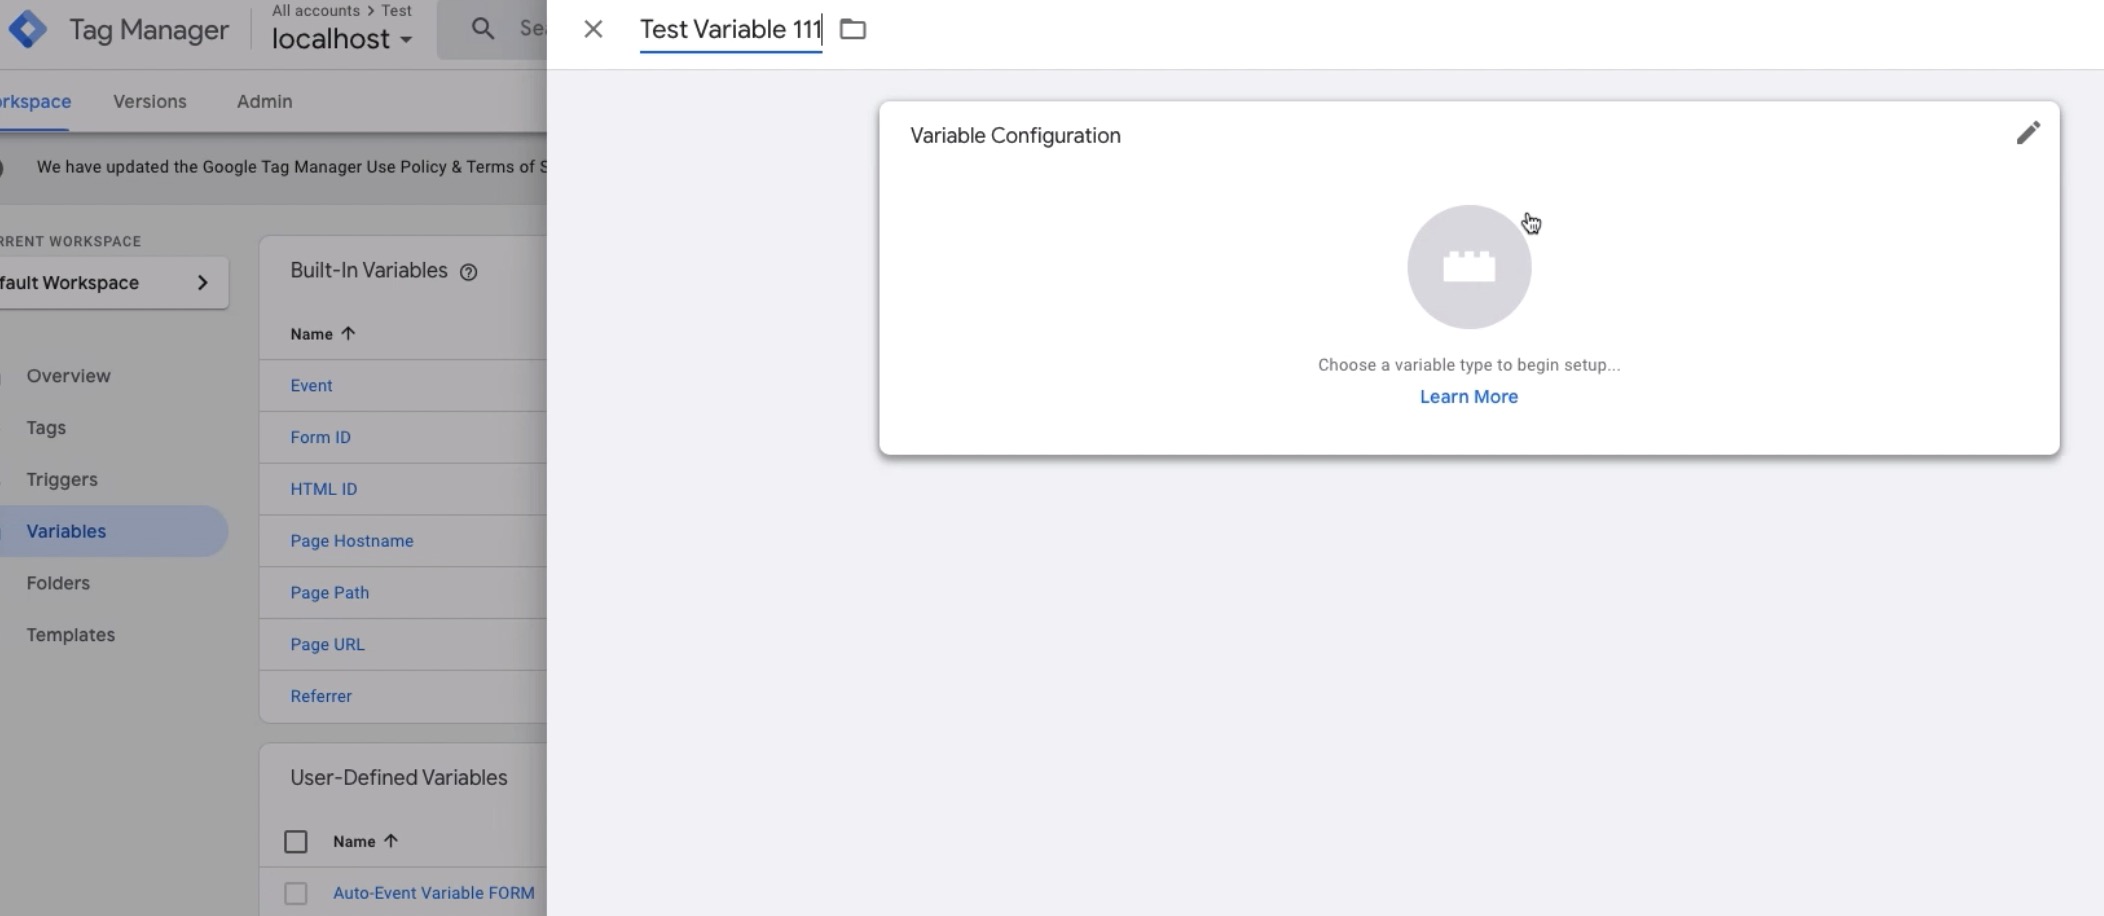Check the Auto-Event Variable FORM row checkbox

[296, 893]
